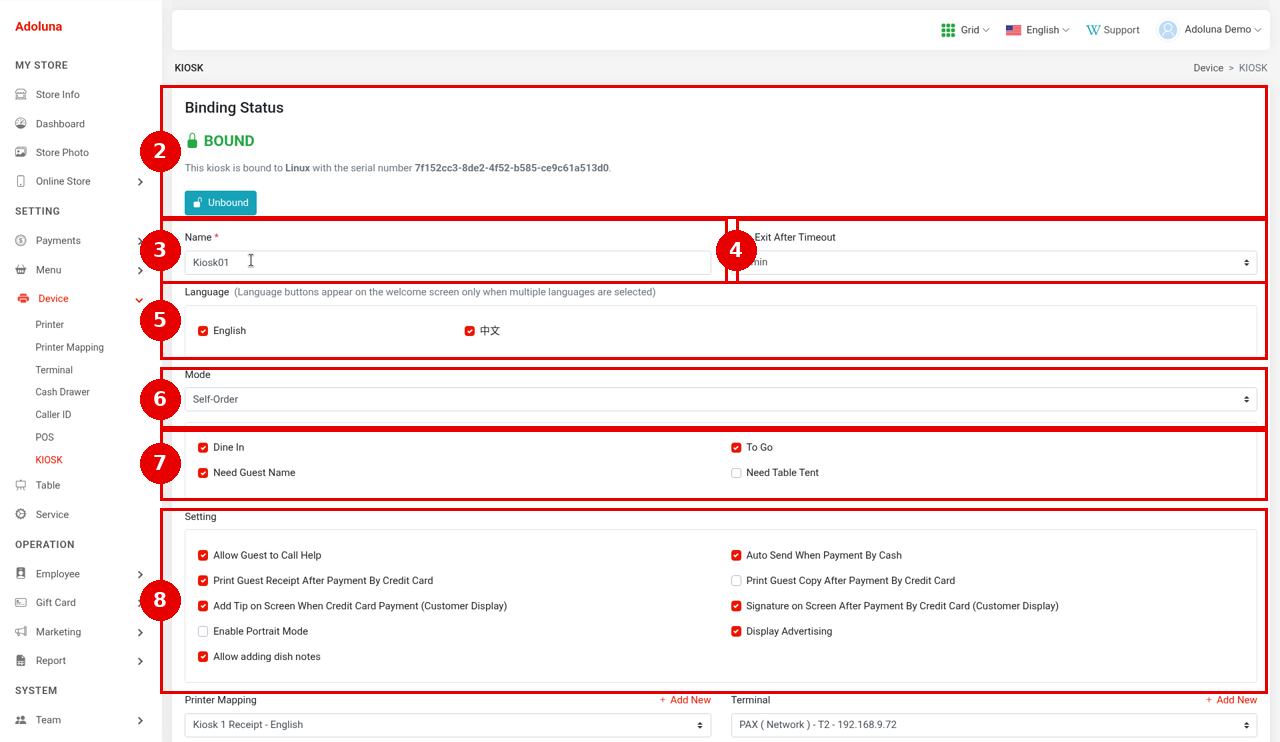The image size is (1280, 742).
Task: Open the Mode dropdown showing Self-Order
Action: (721, 400)
